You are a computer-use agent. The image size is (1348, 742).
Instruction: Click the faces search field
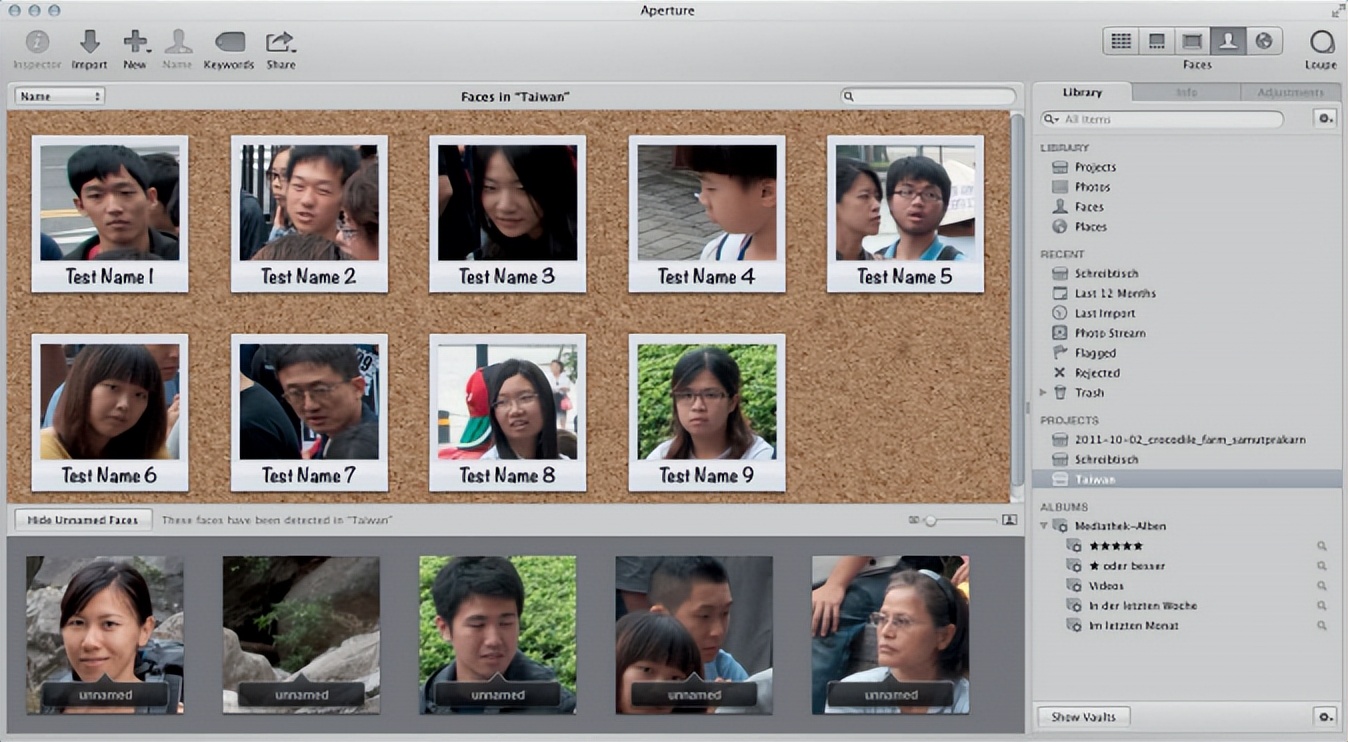click(928, 97)
